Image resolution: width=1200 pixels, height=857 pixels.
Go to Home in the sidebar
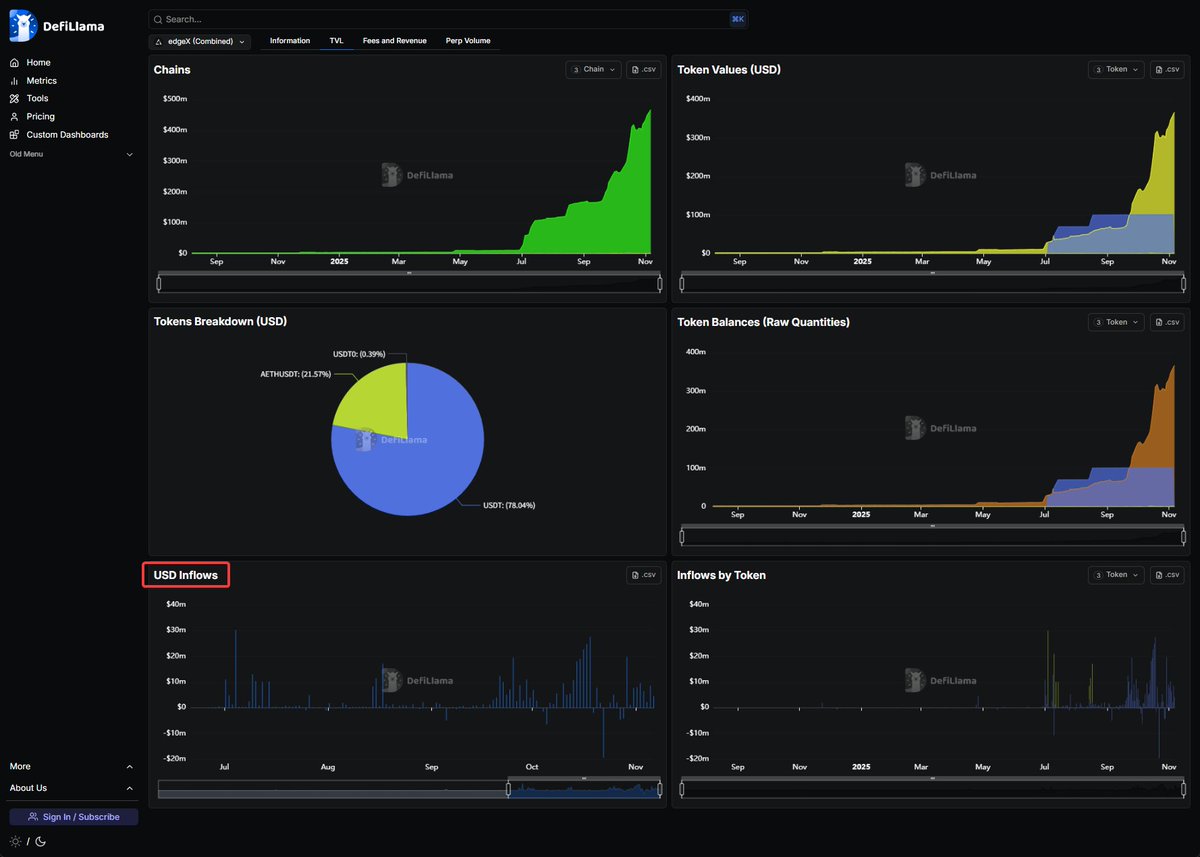point(38,62)
